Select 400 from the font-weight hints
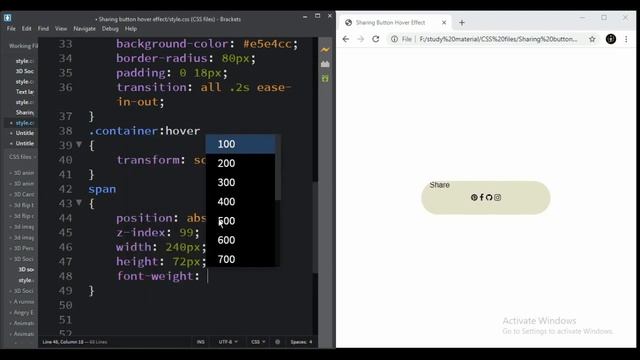Viewport: 640px width, 360px height. click(x=240, y=202)
